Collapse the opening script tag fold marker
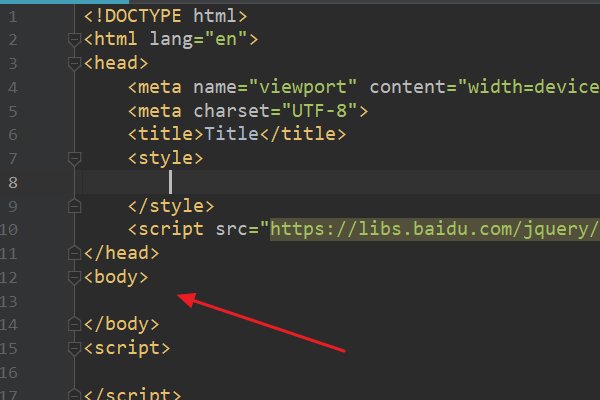Image resolution: width=600 pixels, height=400 pixels. (73, 349)
